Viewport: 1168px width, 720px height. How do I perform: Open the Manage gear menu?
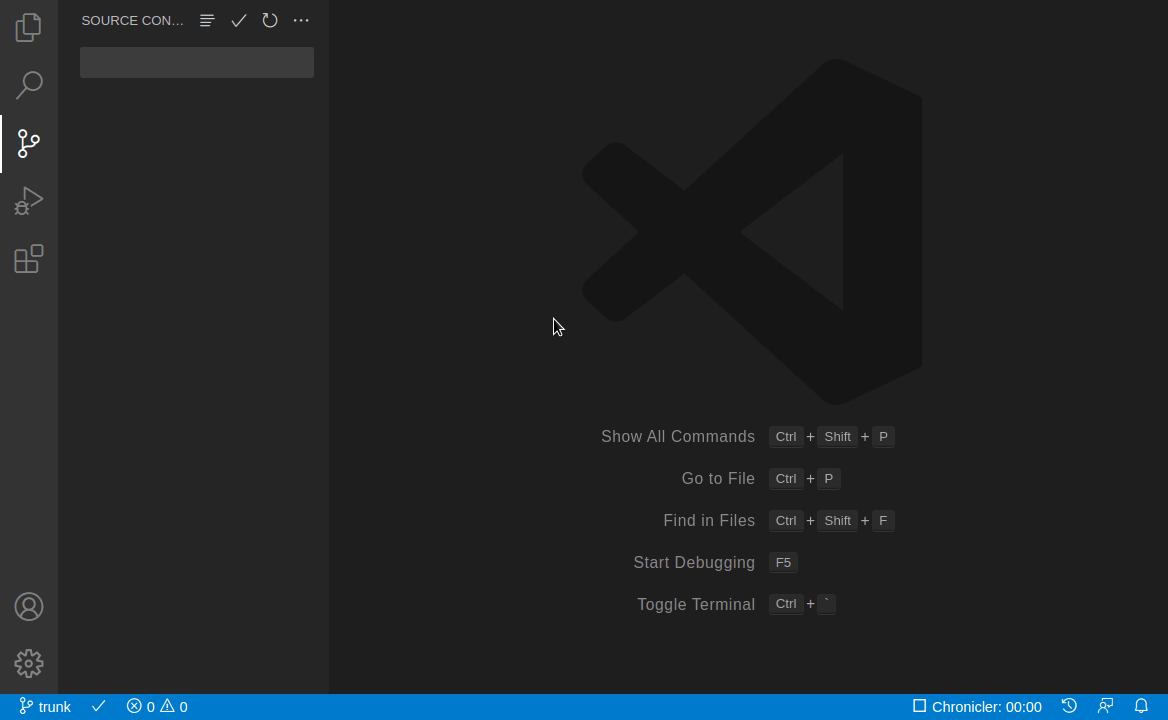pos(28,663)
